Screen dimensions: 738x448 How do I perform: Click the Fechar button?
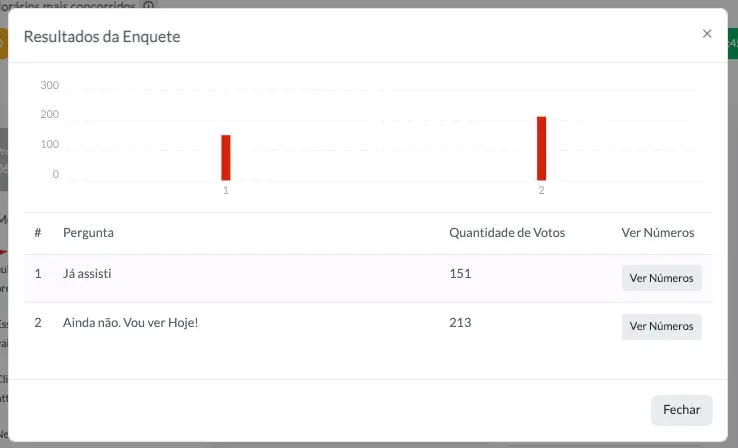pyautogui.click(x=682, y=410)
